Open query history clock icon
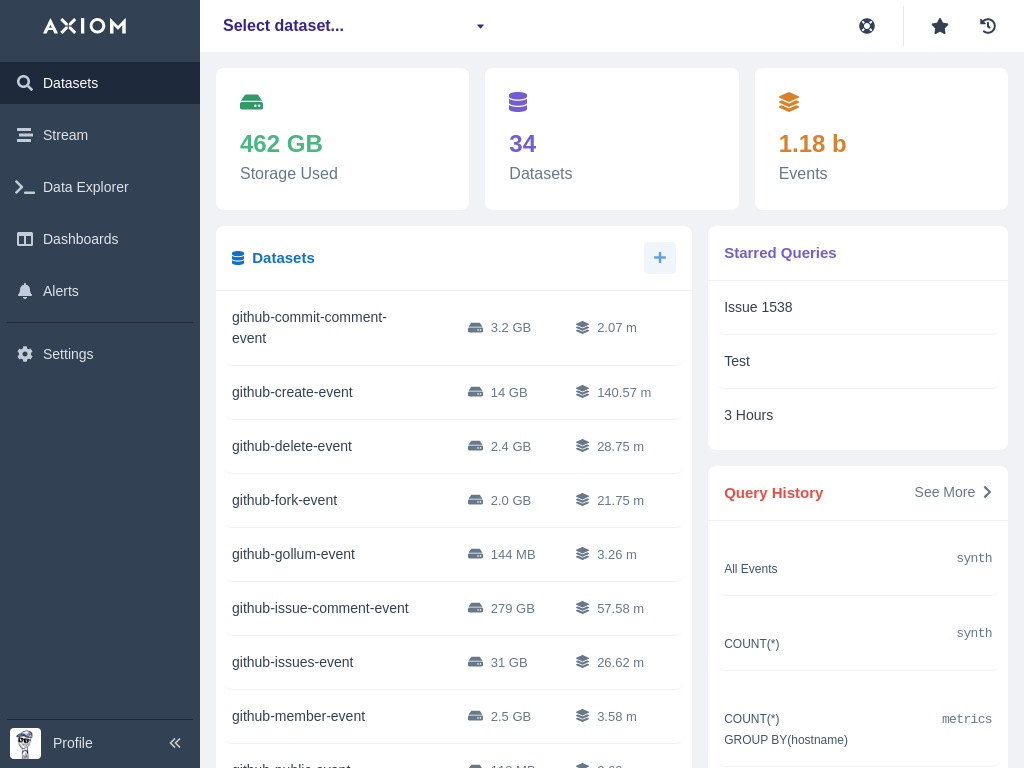The image size is (1024, 768). tap(988, 26)
